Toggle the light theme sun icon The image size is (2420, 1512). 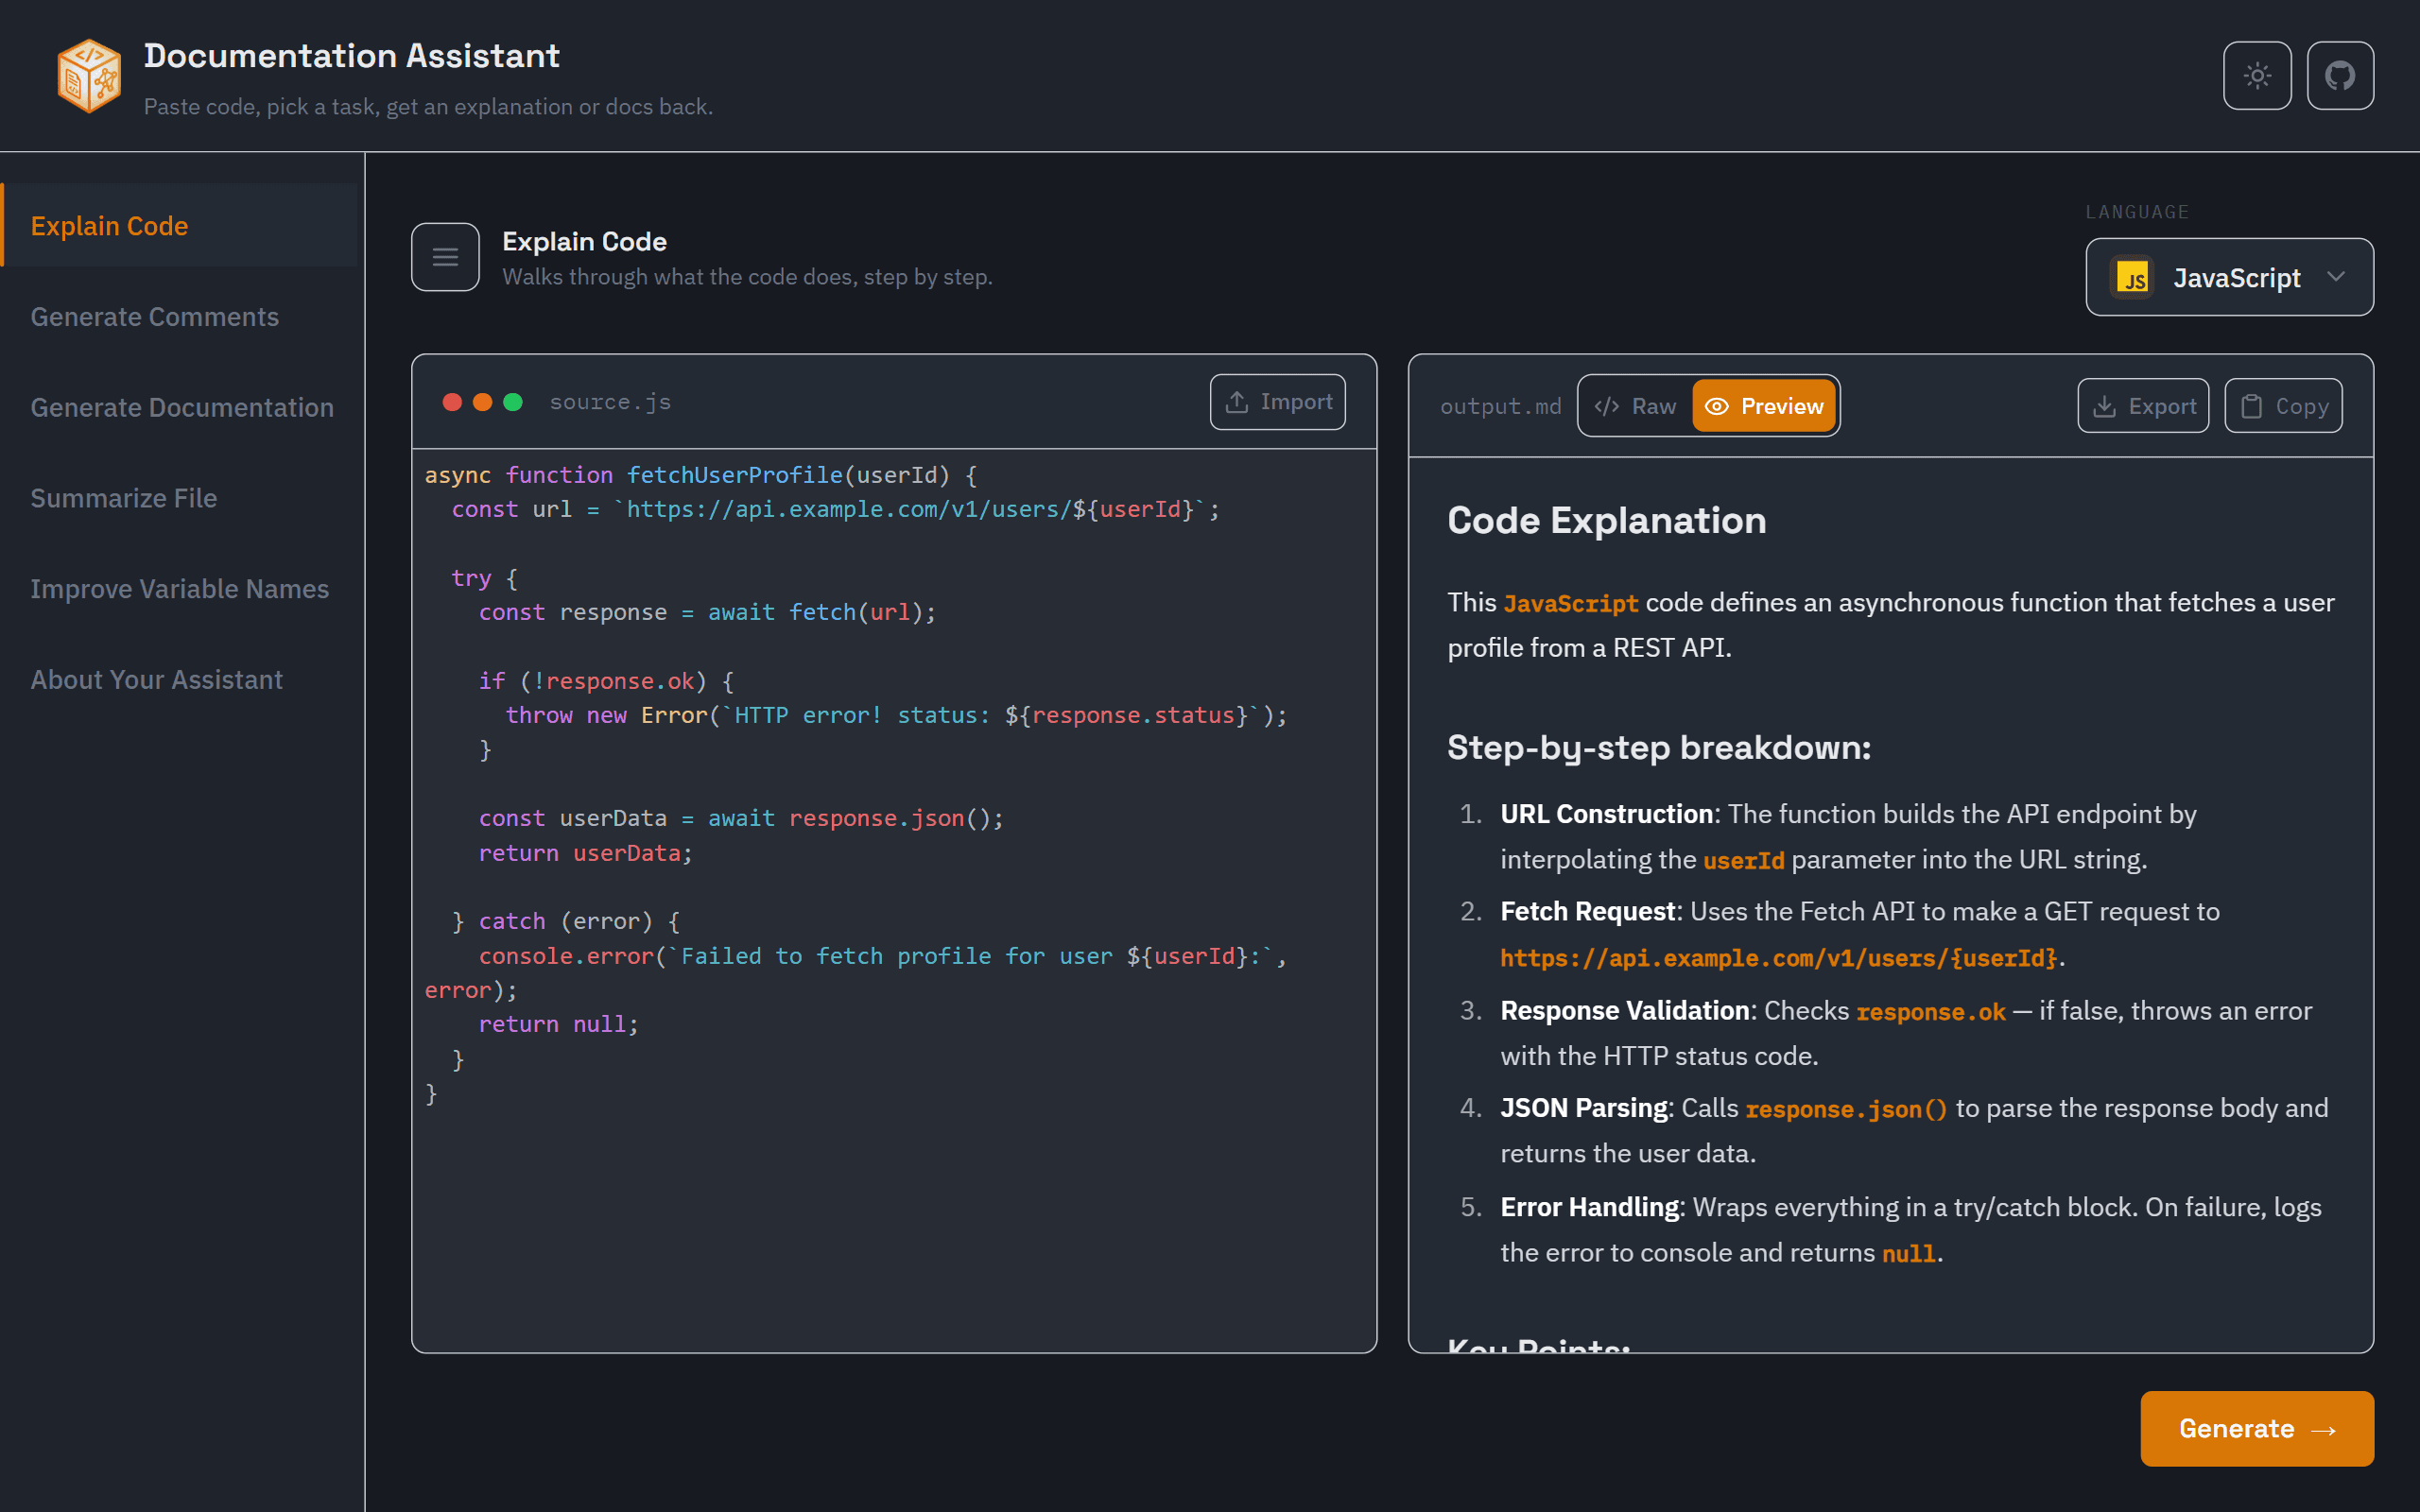click(2257, 75)
